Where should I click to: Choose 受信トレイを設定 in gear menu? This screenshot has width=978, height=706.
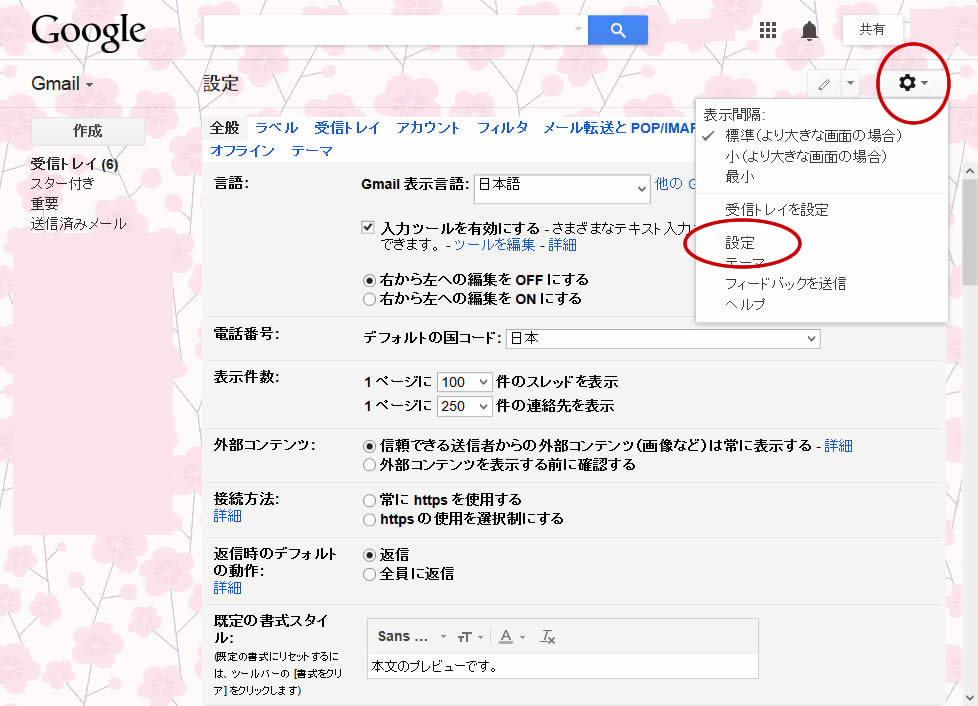coord(777,210)
